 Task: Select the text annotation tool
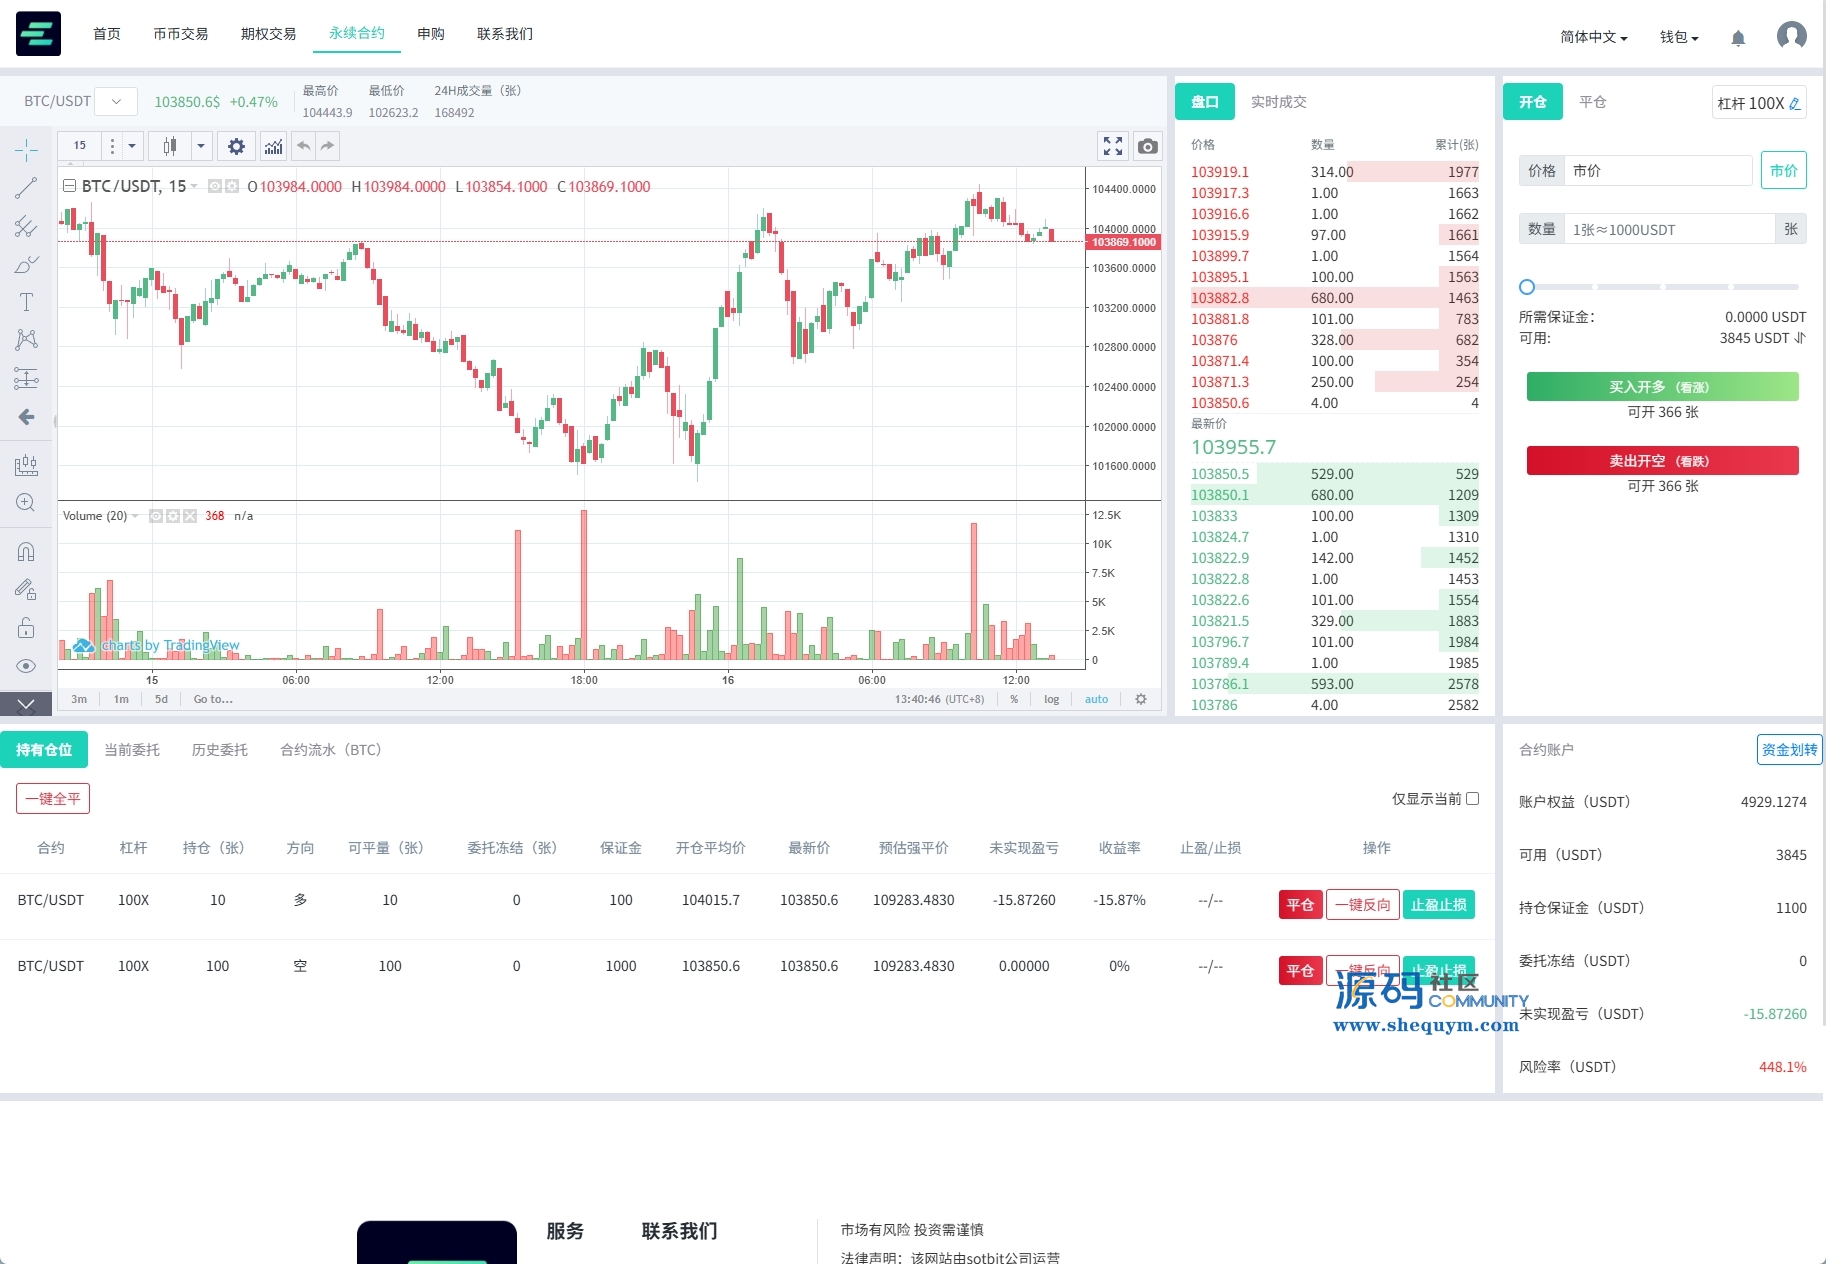(x=26, y=302)
